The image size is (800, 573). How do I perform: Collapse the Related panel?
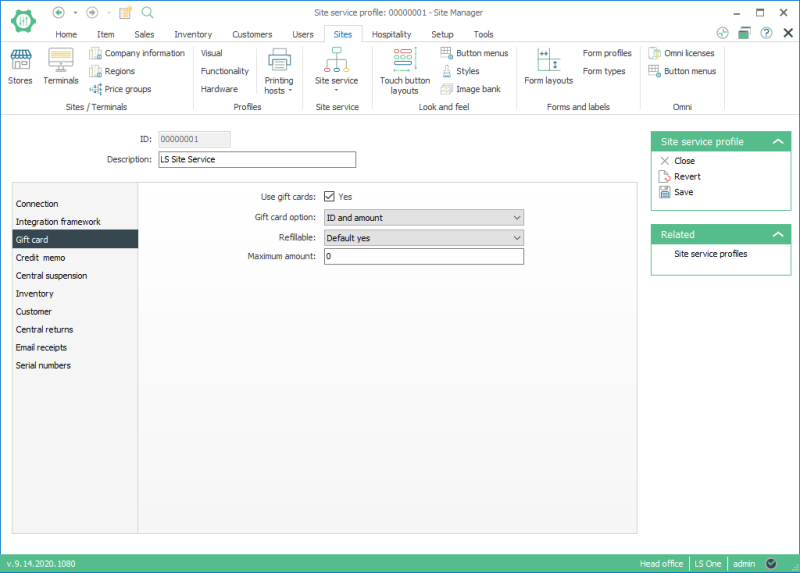[778, 235]
